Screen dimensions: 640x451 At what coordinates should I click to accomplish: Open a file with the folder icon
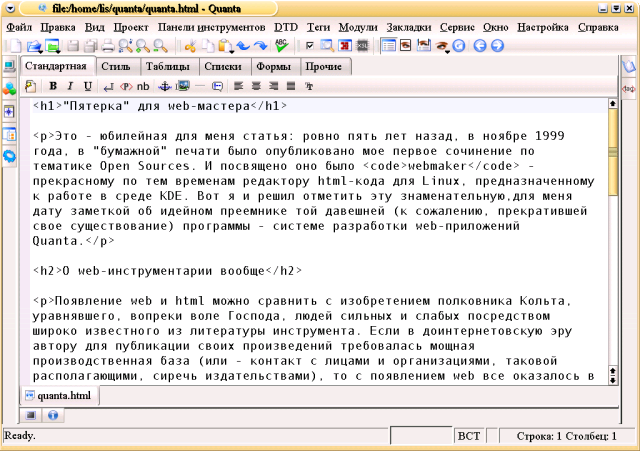pyautogui.click(x=33, y=46)
